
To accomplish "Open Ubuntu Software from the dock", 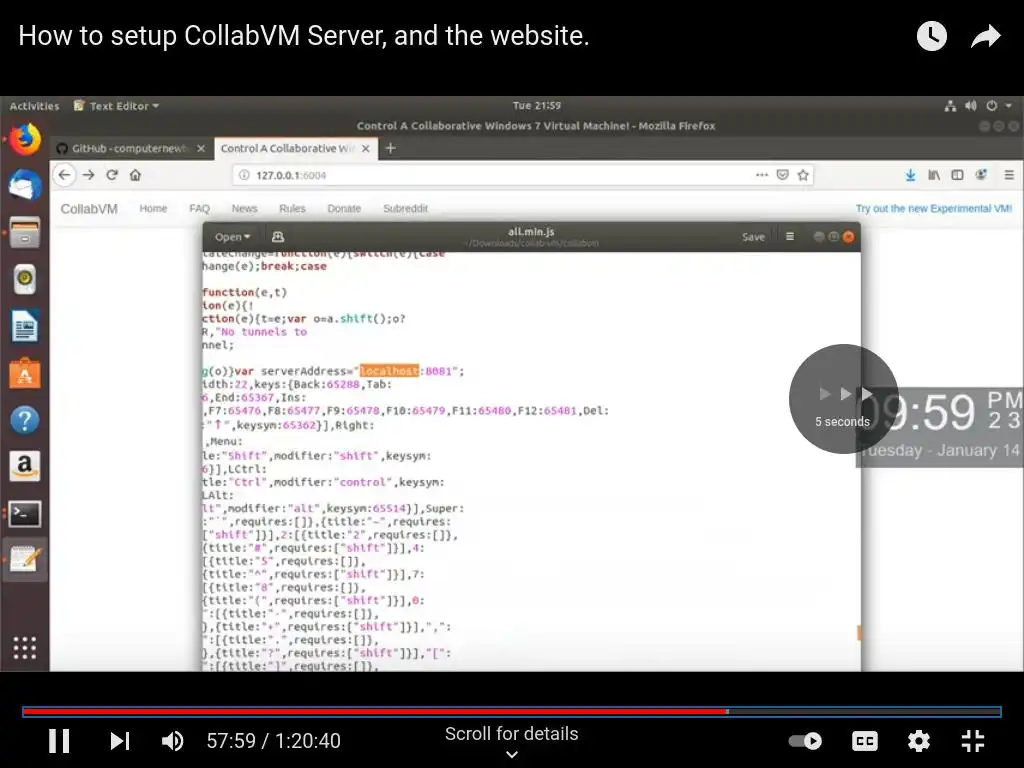I will point(25,374).
